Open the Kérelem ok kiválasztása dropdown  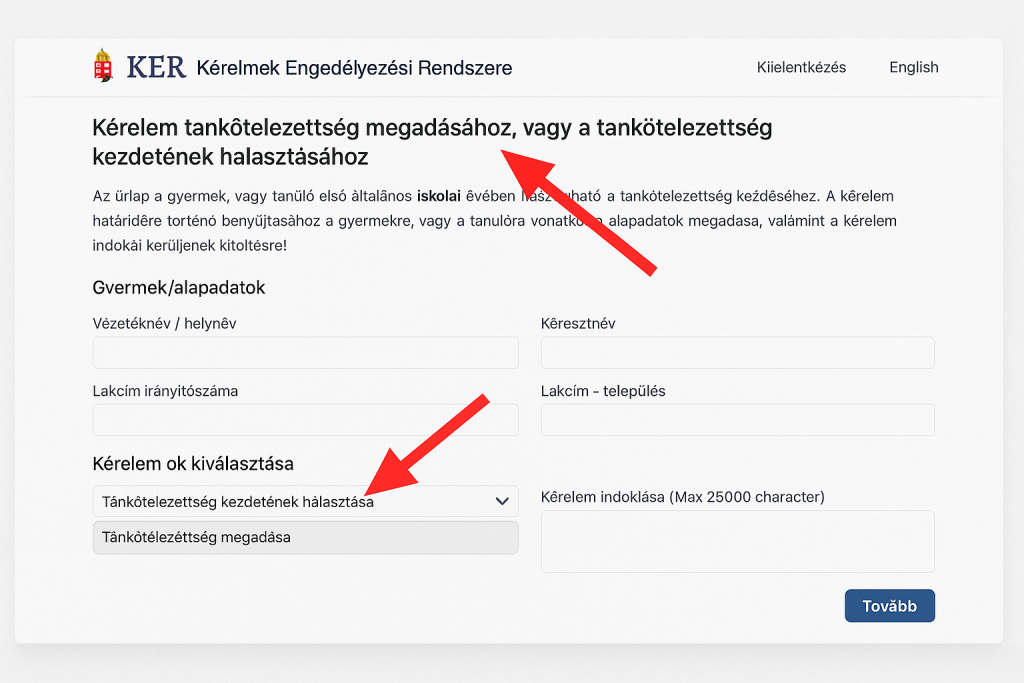click(306, 501)
